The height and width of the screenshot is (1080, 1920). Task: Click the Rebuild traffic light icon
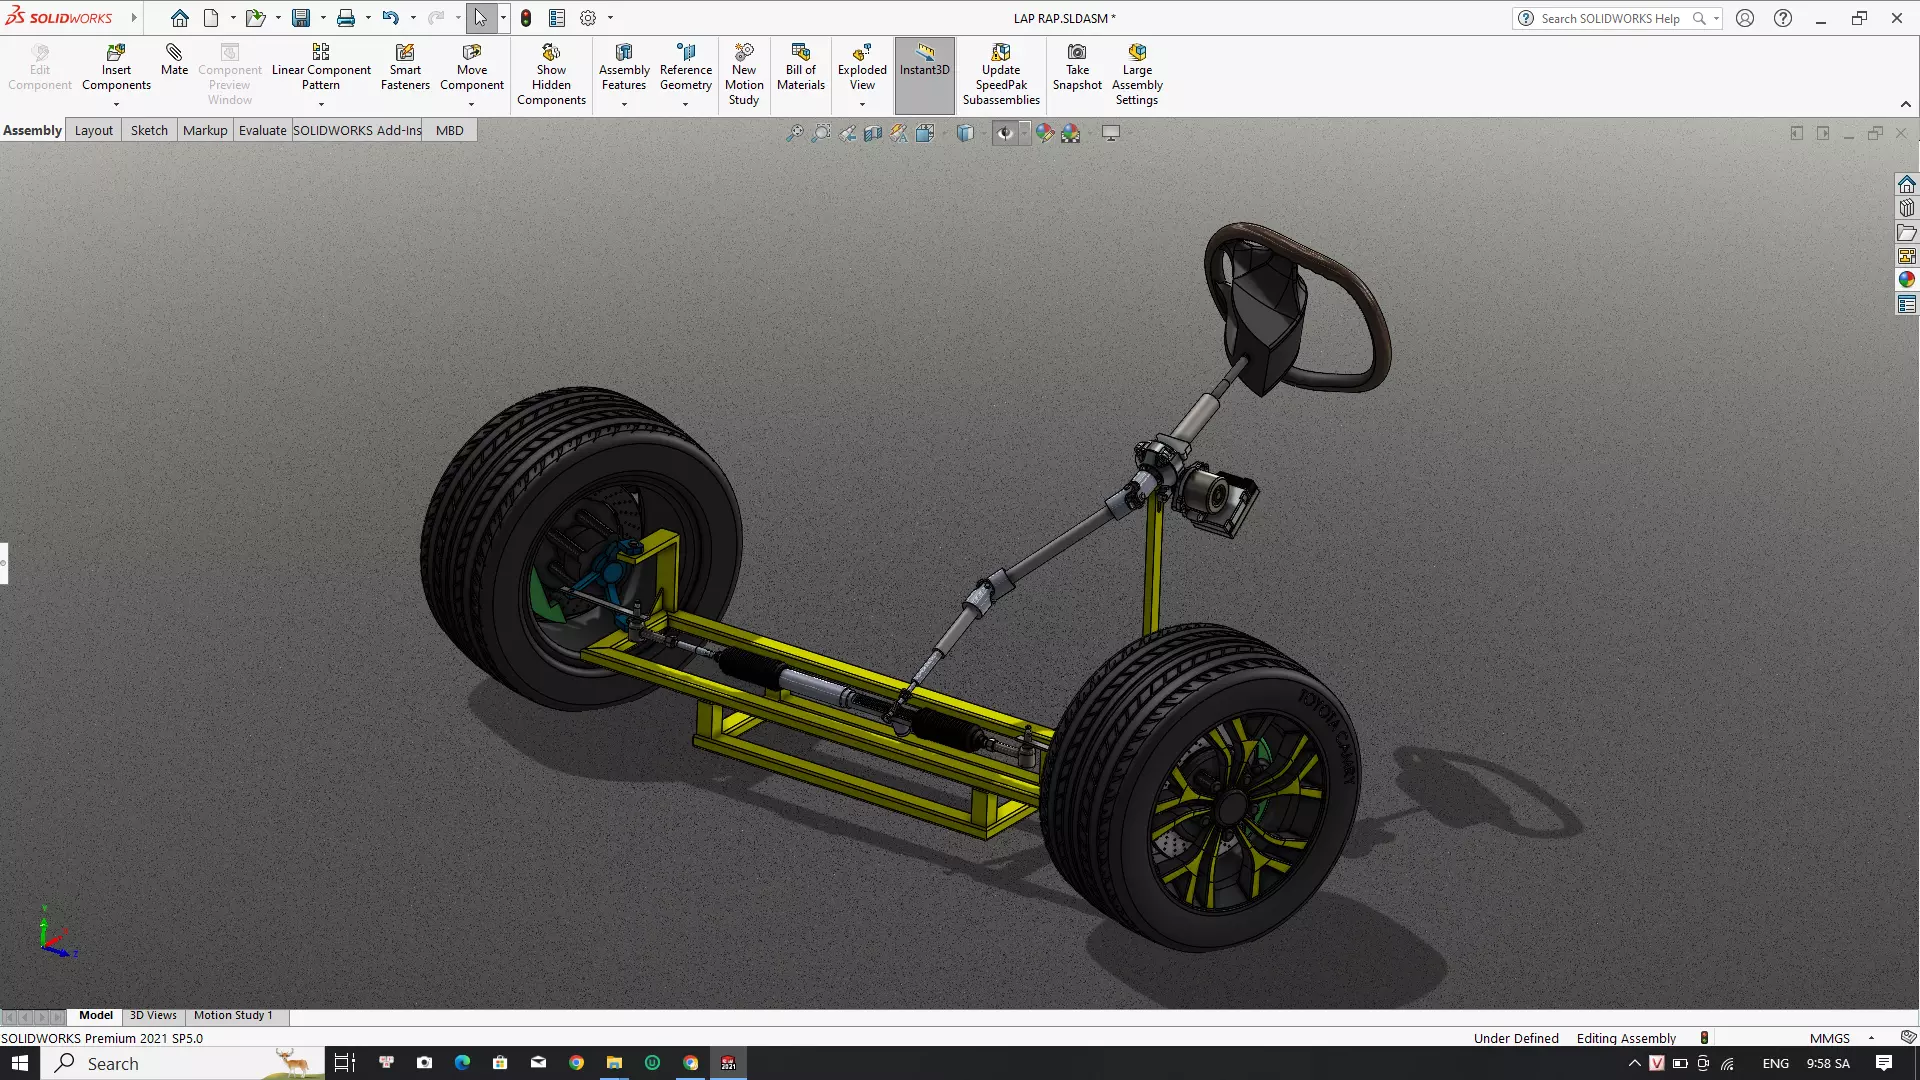[526, 18]
